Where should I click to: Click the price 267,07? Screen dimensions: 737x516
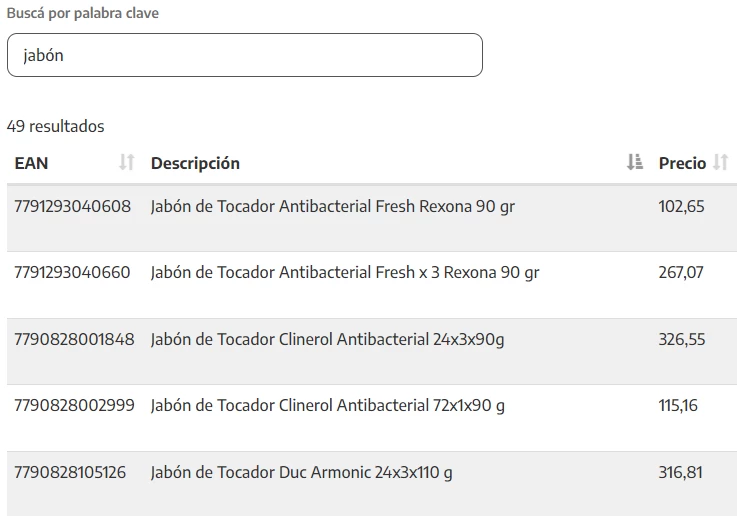(x=681, y=272)
